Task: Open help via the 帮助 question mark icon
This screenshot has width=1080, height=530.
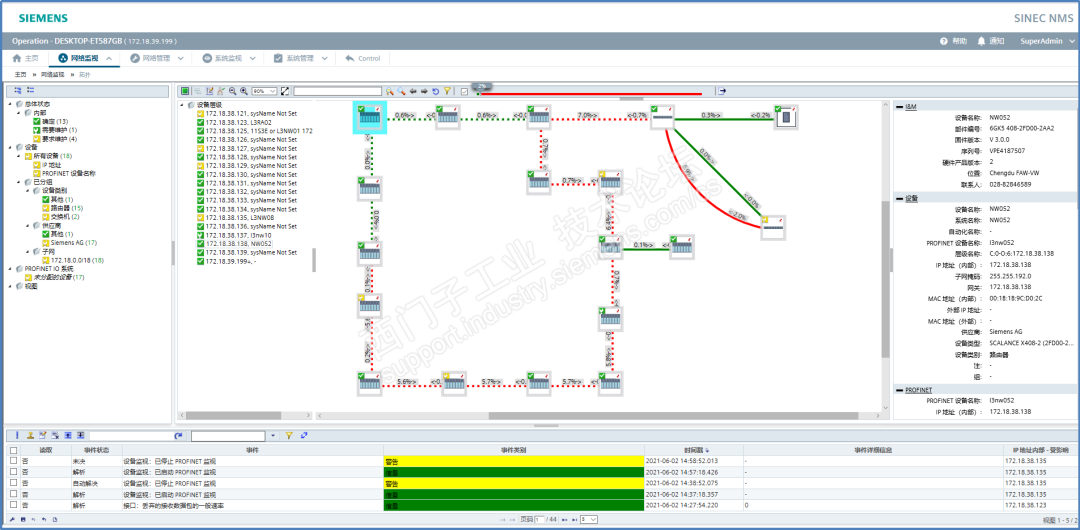Action: [944, 41]
